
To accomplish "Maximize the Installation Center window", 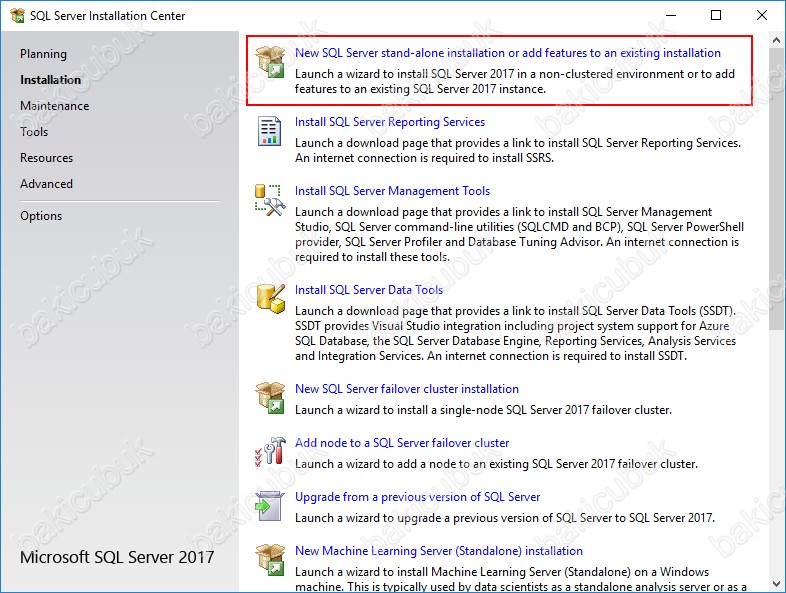I will click(716, 15).
